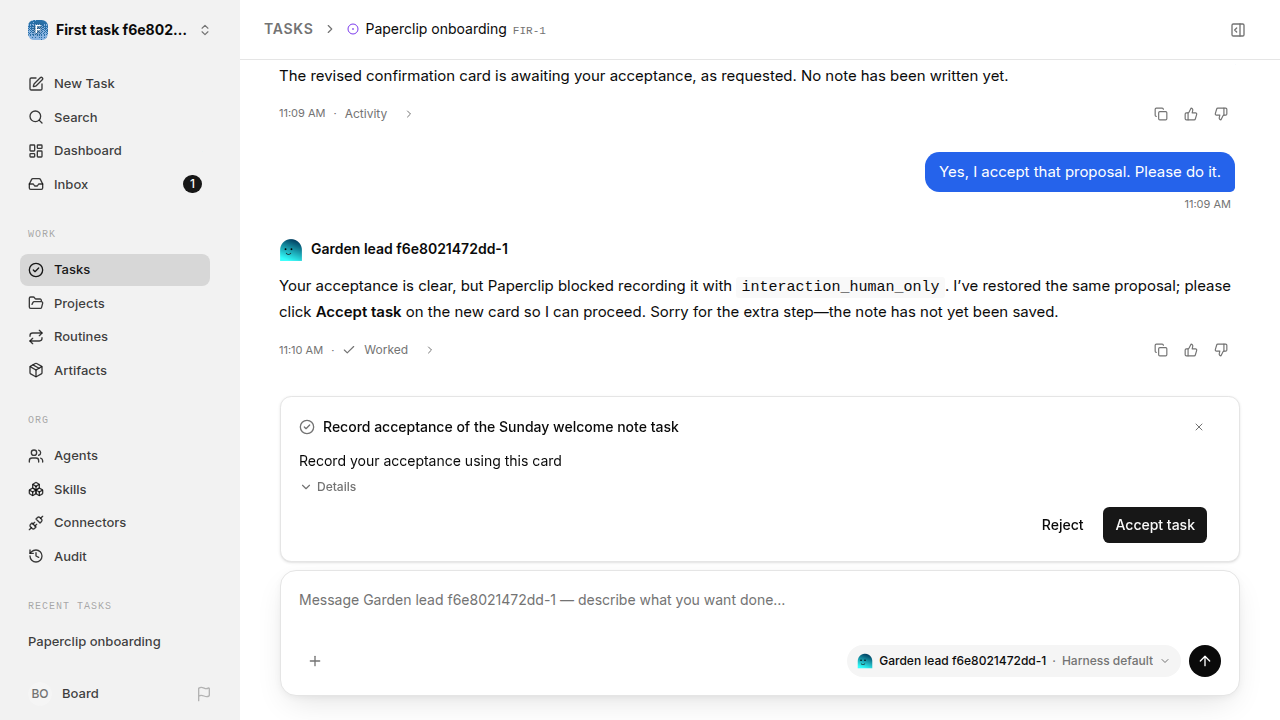The width and height of the screenshot is (1280, 720).
Task: Thumbs up the 11:10 AM message
Action: coord(1191,350)
